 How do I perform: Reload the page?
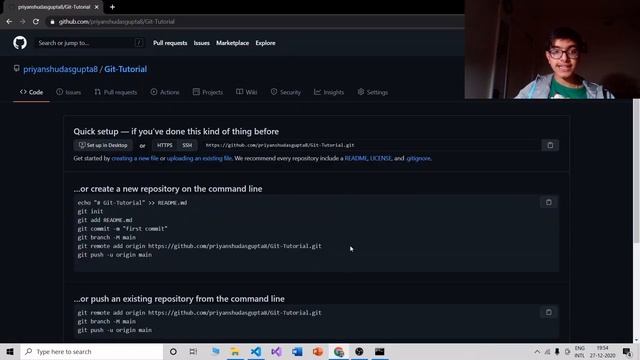36,22
